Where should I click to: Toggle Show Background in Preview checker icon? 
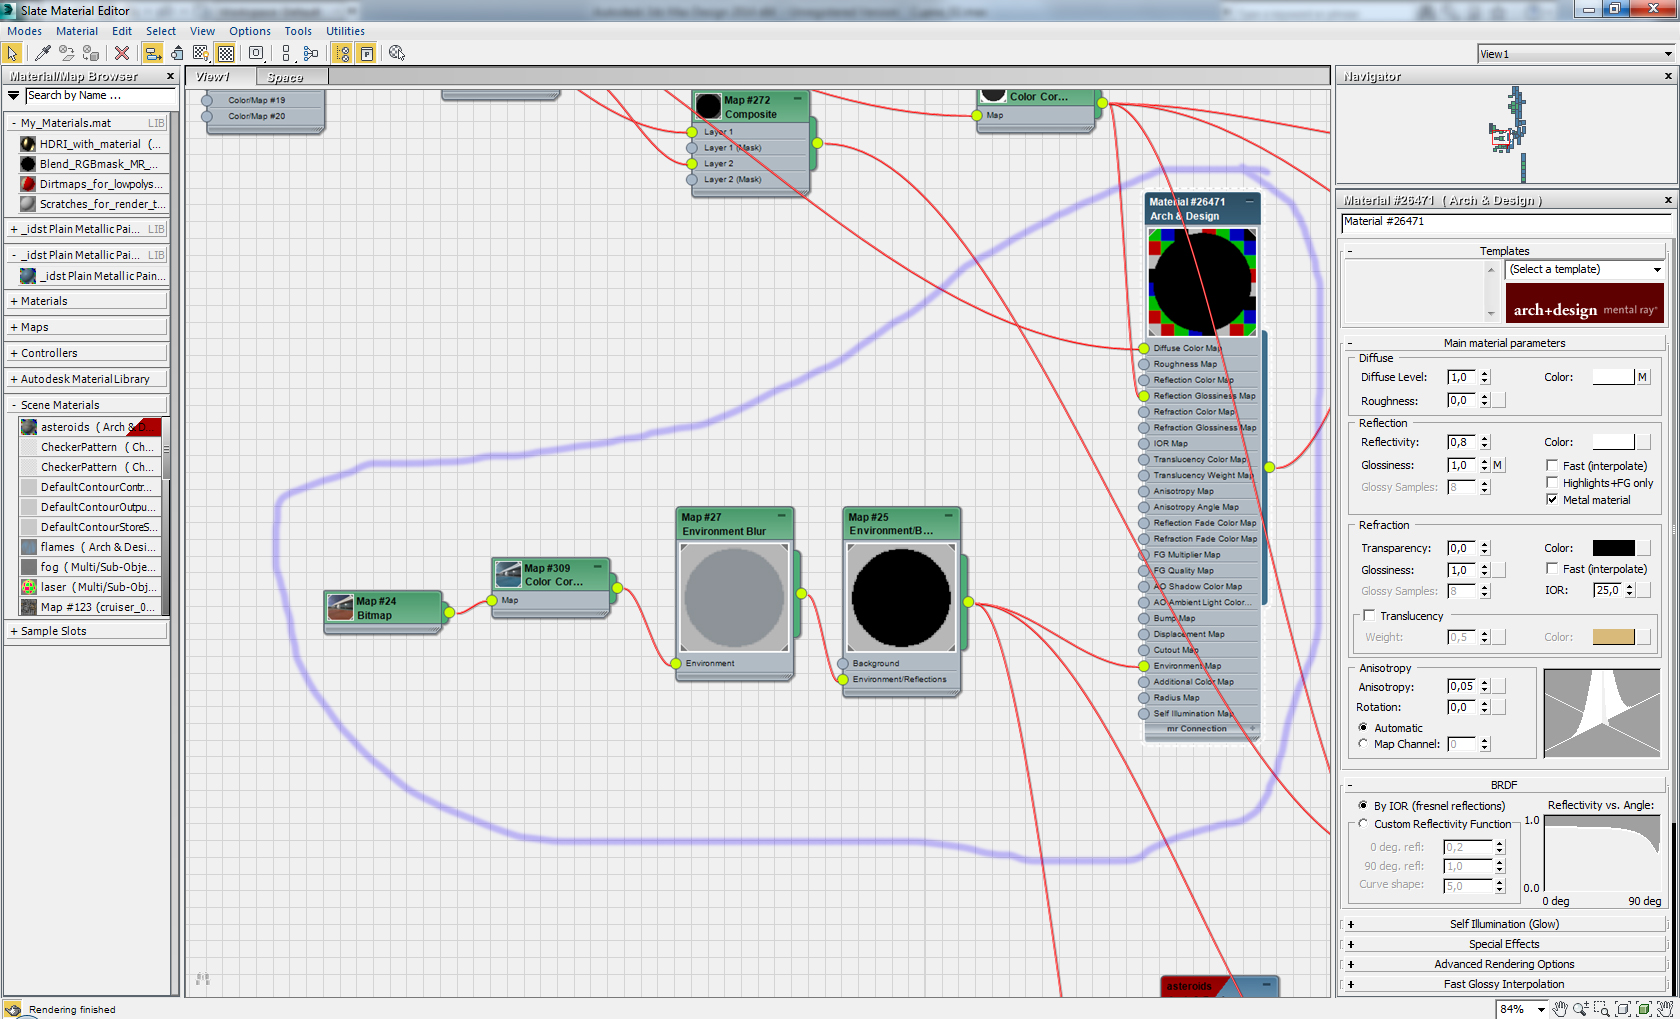[226, 53]
